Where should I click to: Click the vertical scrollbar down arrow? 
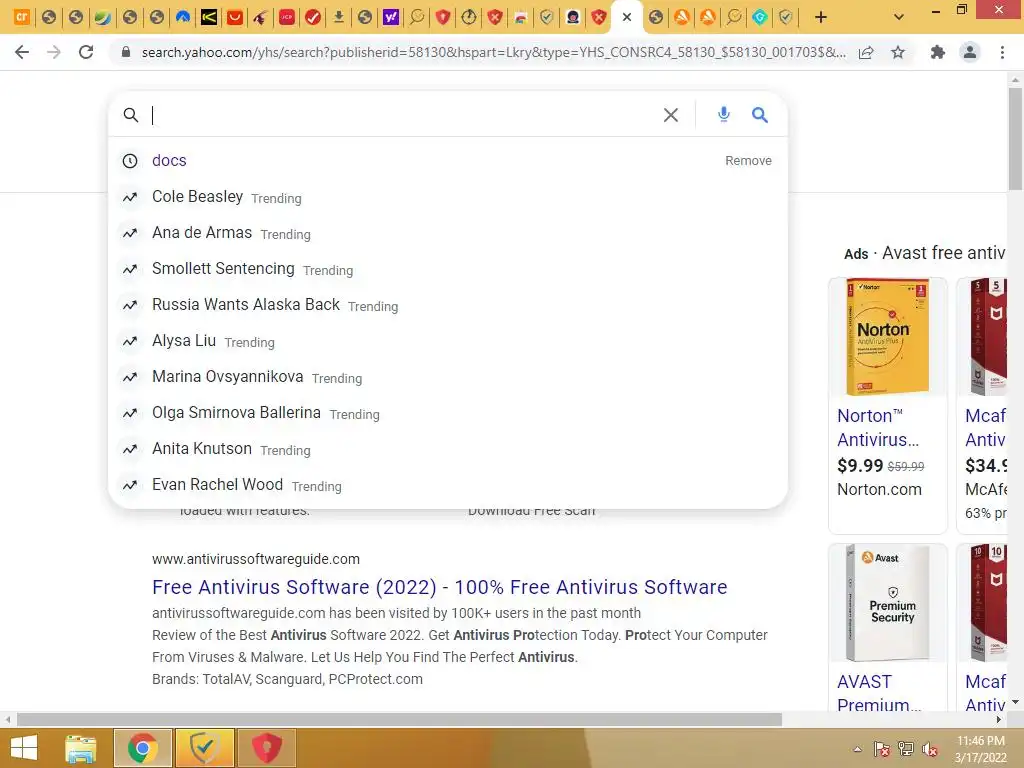pos(1015,702)
